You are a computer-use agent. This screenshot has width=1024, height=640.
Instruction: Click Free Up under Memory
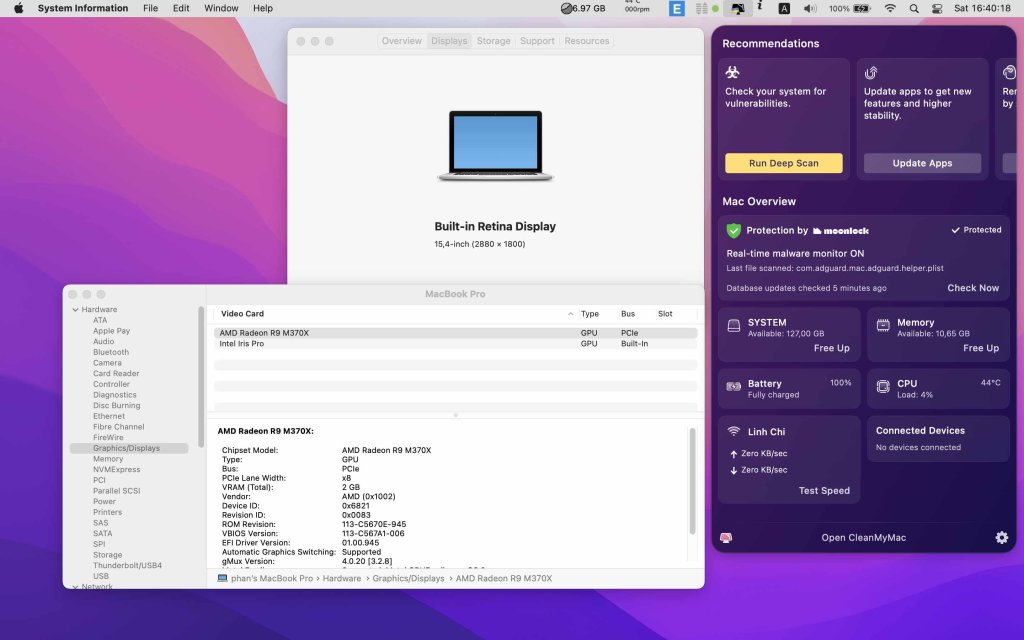(981, 348)
